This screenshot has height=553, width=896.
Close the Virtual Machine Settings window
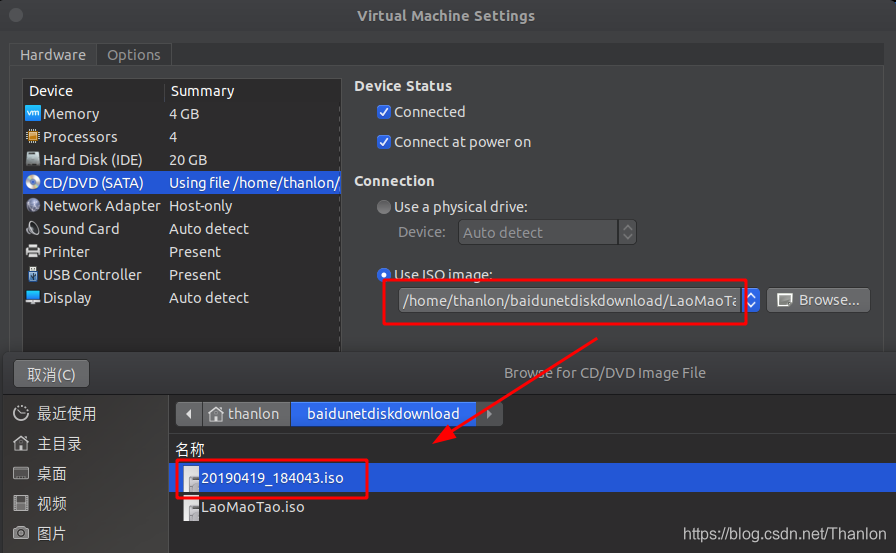point(16,15)
